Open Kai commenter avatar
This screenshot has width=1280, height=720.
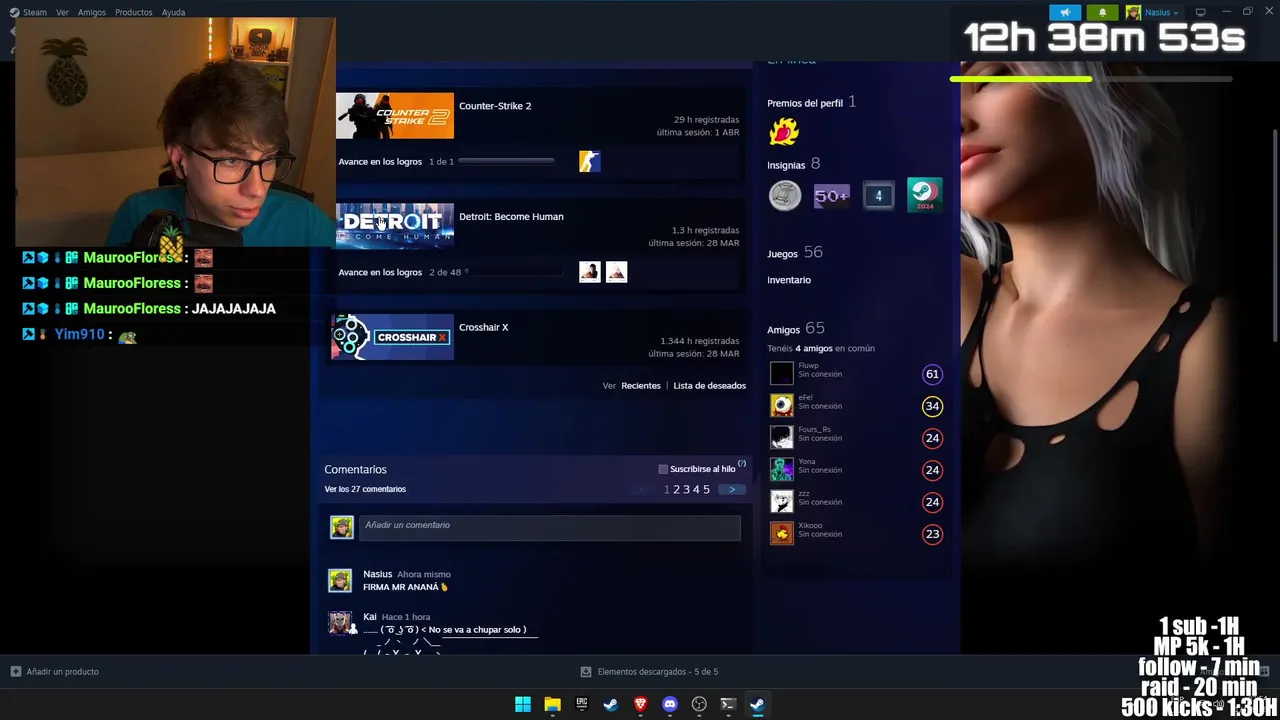click(x=340, y=623)
